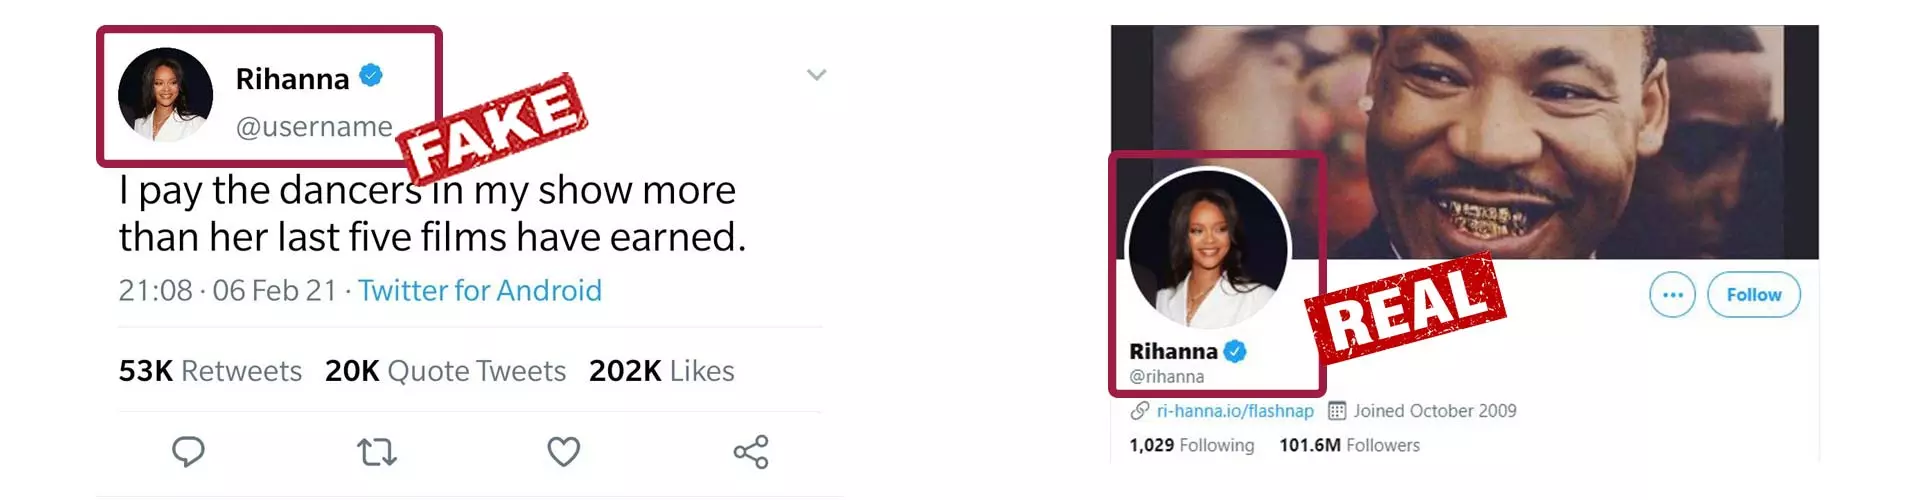The height and width of the screenshot is (500, 1920).
Task: Click the reply speech bubble icon
Action: [x=188, y=452]
